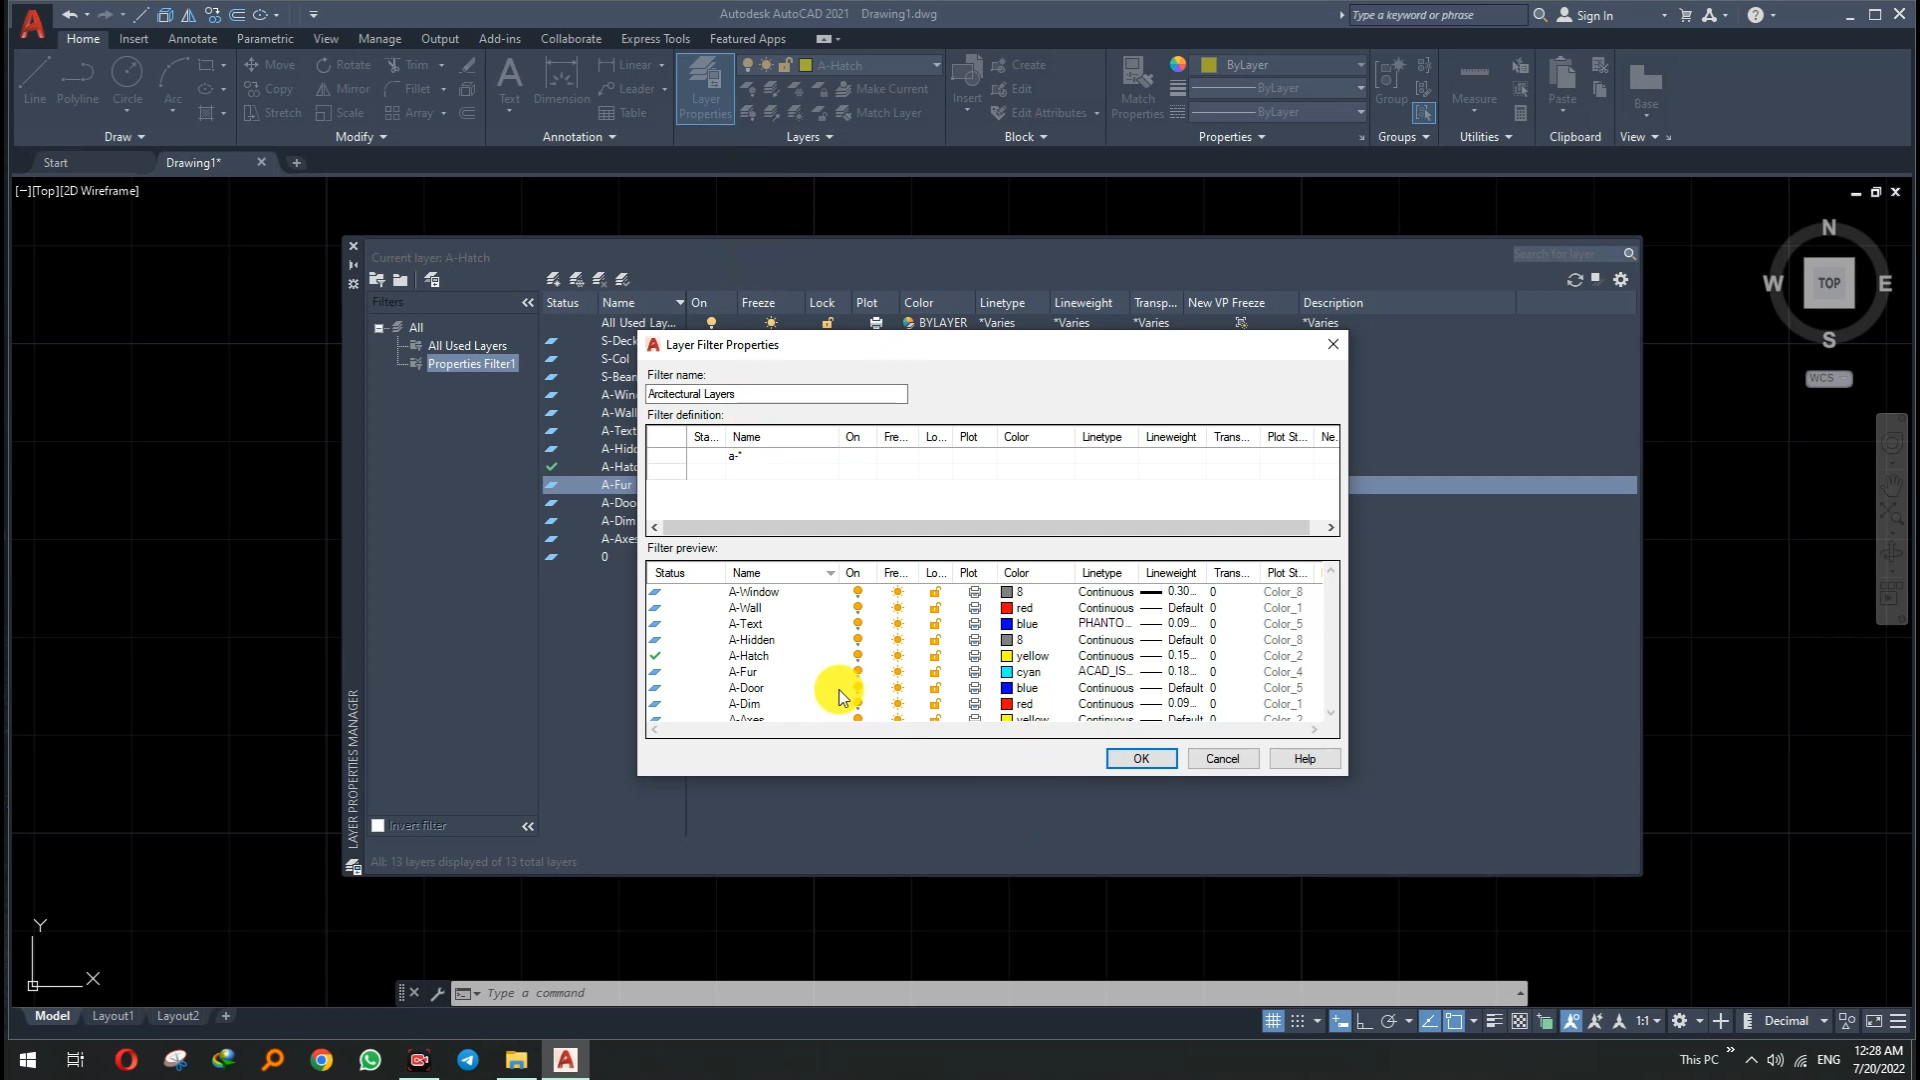Image resolution: width=1920 pixels, height=1080 pixels.
Task: Toggle snap mode in status bar
Action: [x=1297, y=1021]
